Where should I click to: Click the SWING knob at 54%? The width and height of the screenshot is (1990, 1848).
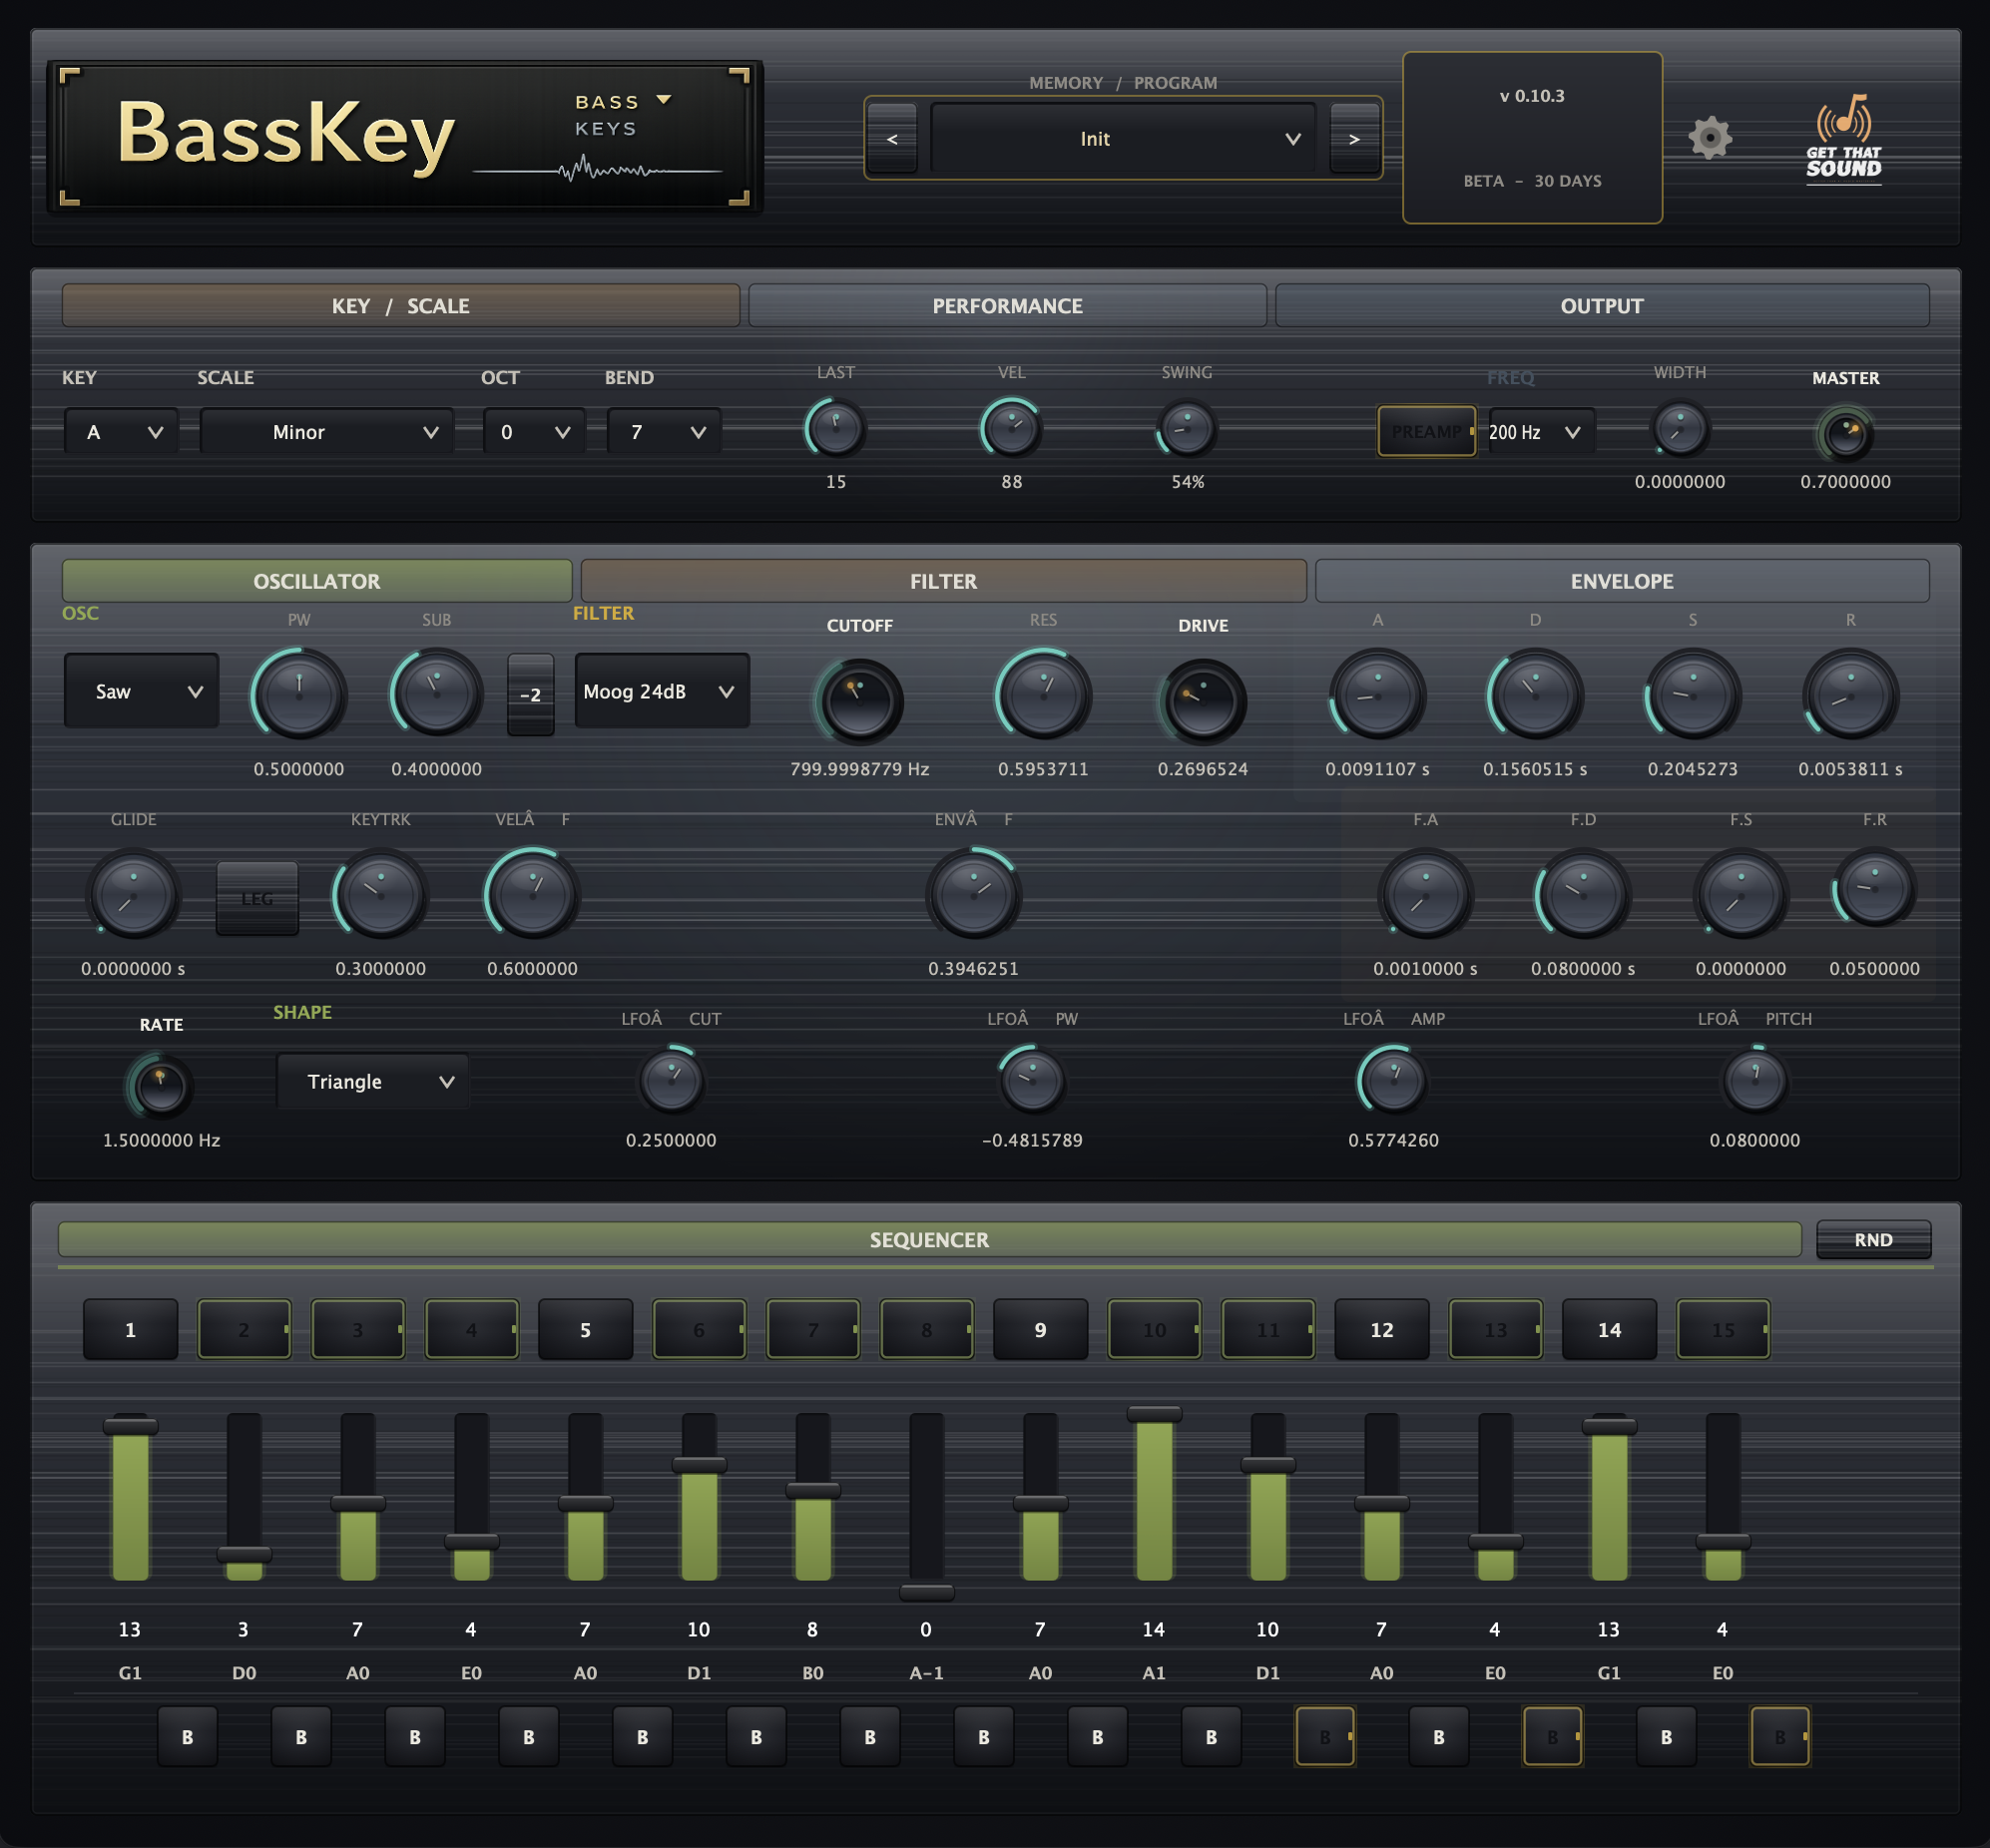1187,429
